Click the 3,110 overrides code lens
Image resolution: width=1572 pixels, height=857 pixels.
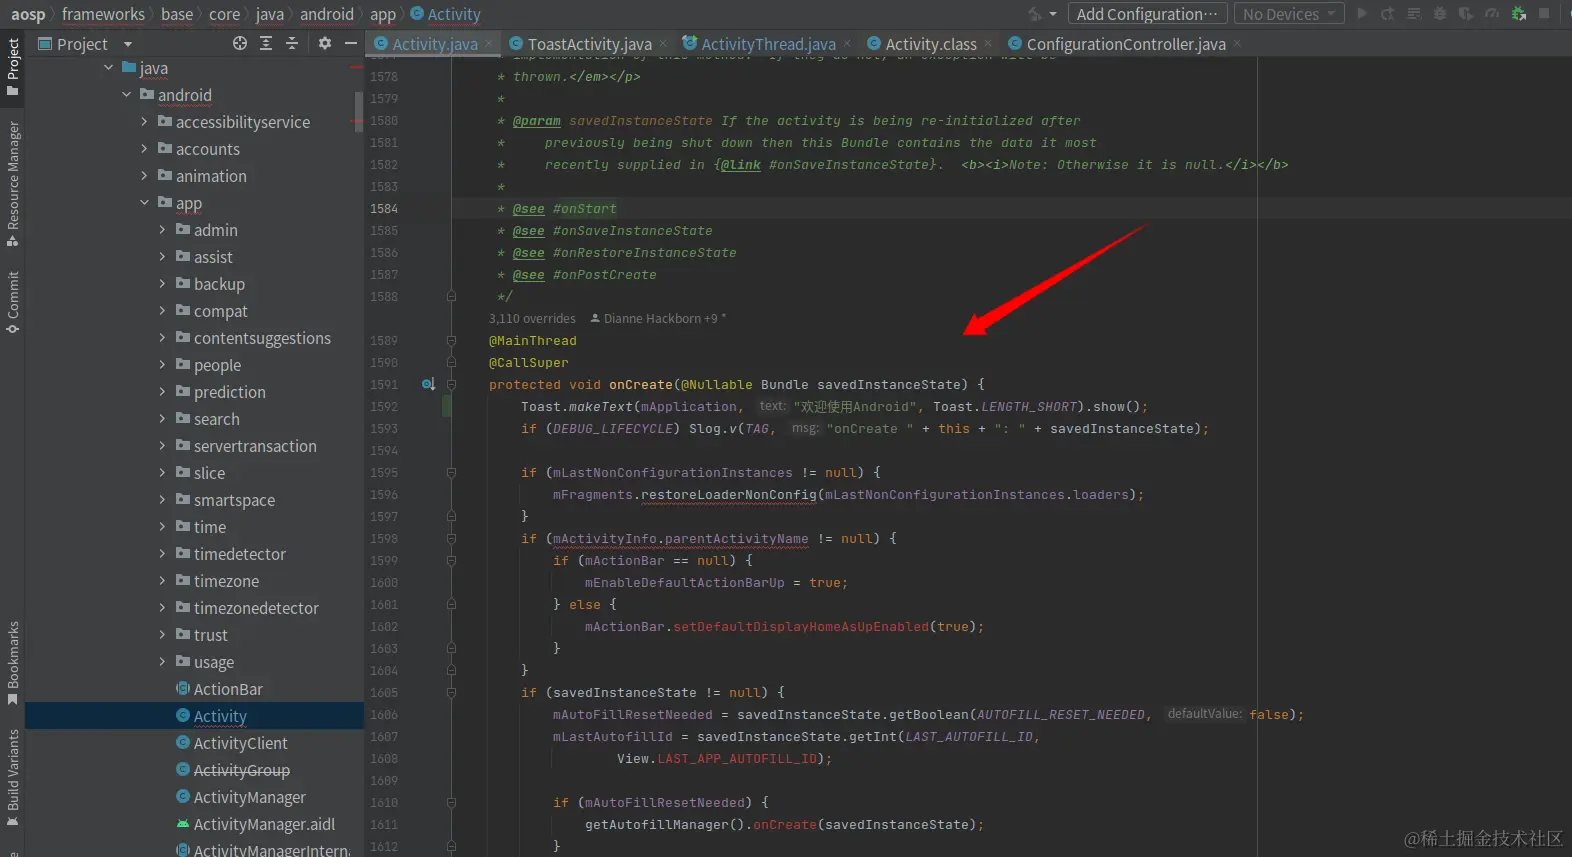532,319
